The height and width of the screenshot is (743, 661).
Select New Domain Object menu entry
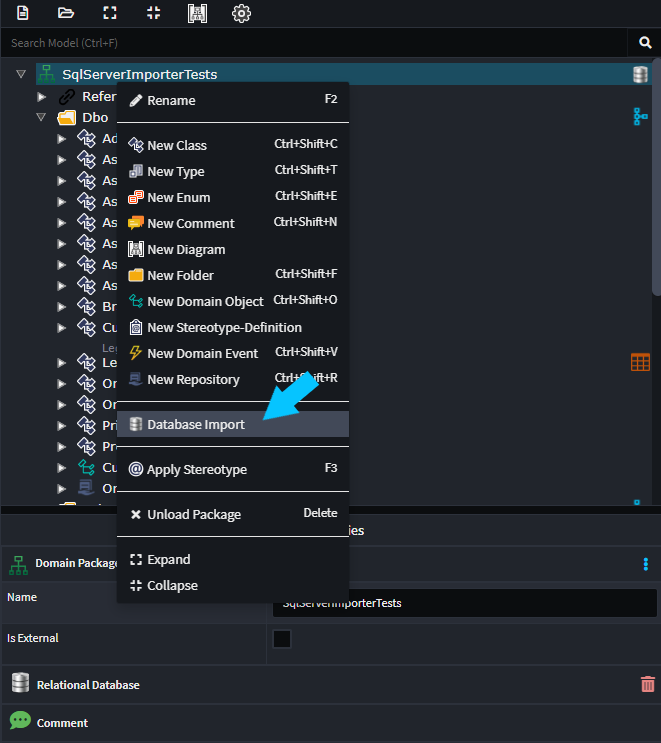[x=233, y=301]
